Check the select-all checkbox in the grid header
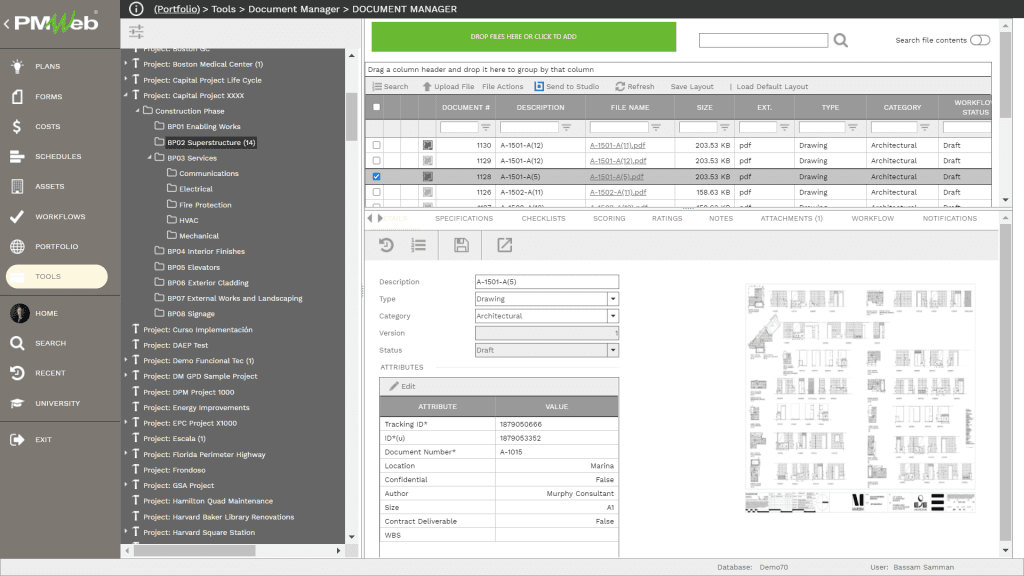 coord(377,107)
